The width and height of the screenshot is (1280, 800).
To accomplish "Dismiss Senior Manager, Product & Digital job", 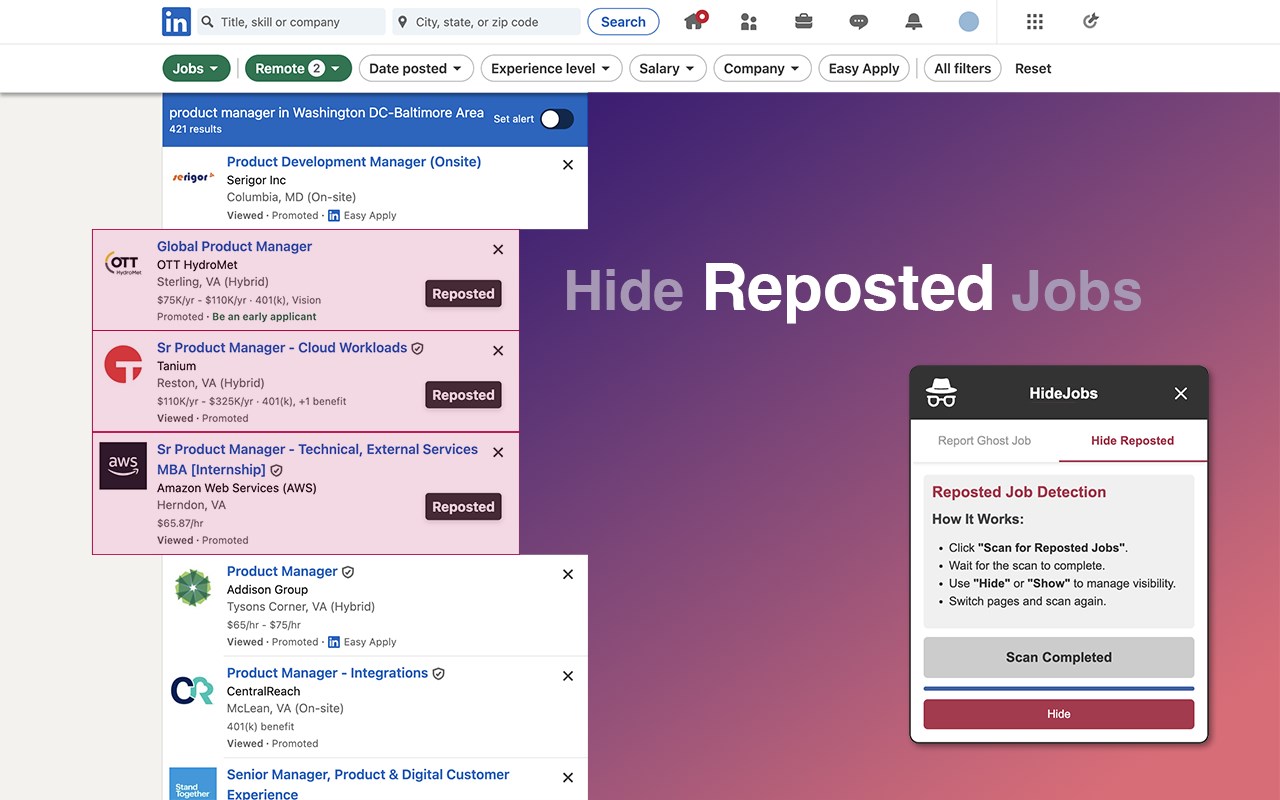I will 568,778.
